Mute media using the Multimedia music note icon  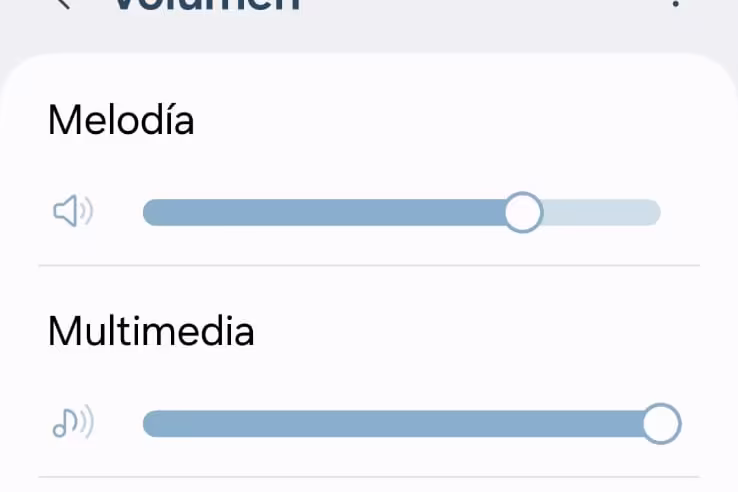(x=73, y=421)
